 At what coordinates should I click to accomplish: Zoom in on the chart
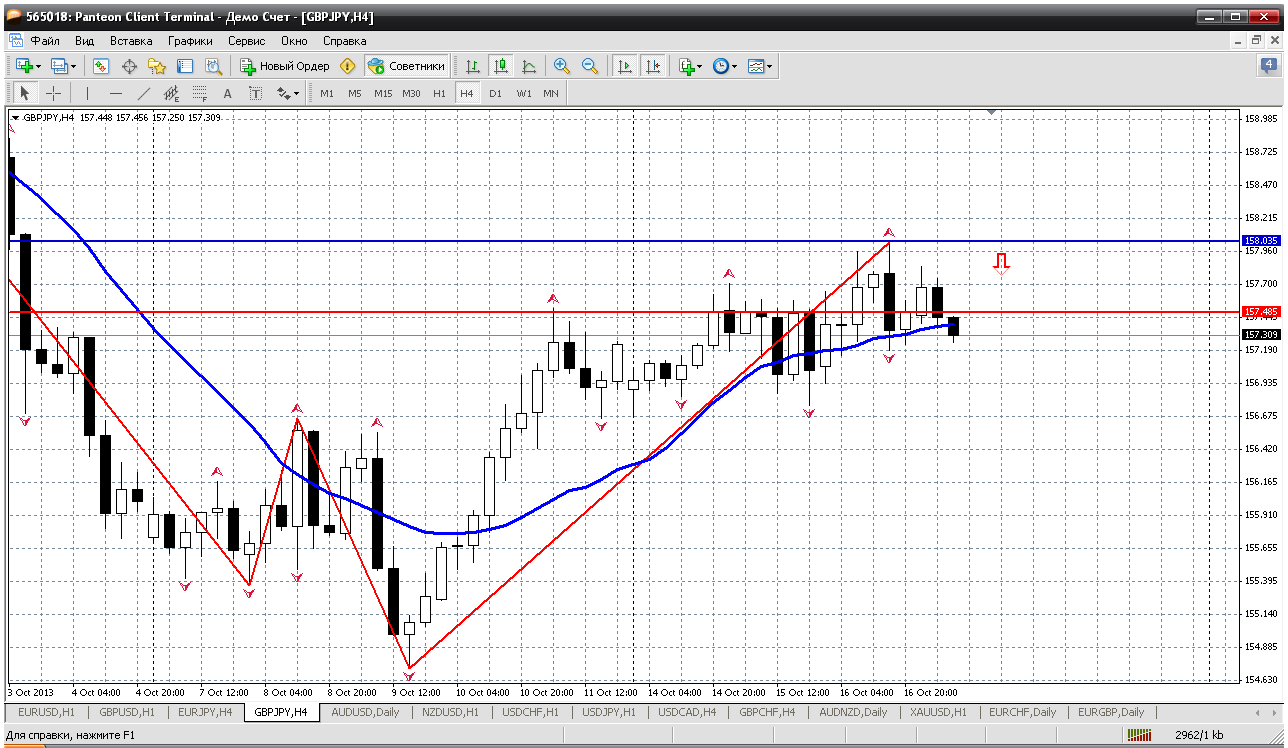[562, 66]
